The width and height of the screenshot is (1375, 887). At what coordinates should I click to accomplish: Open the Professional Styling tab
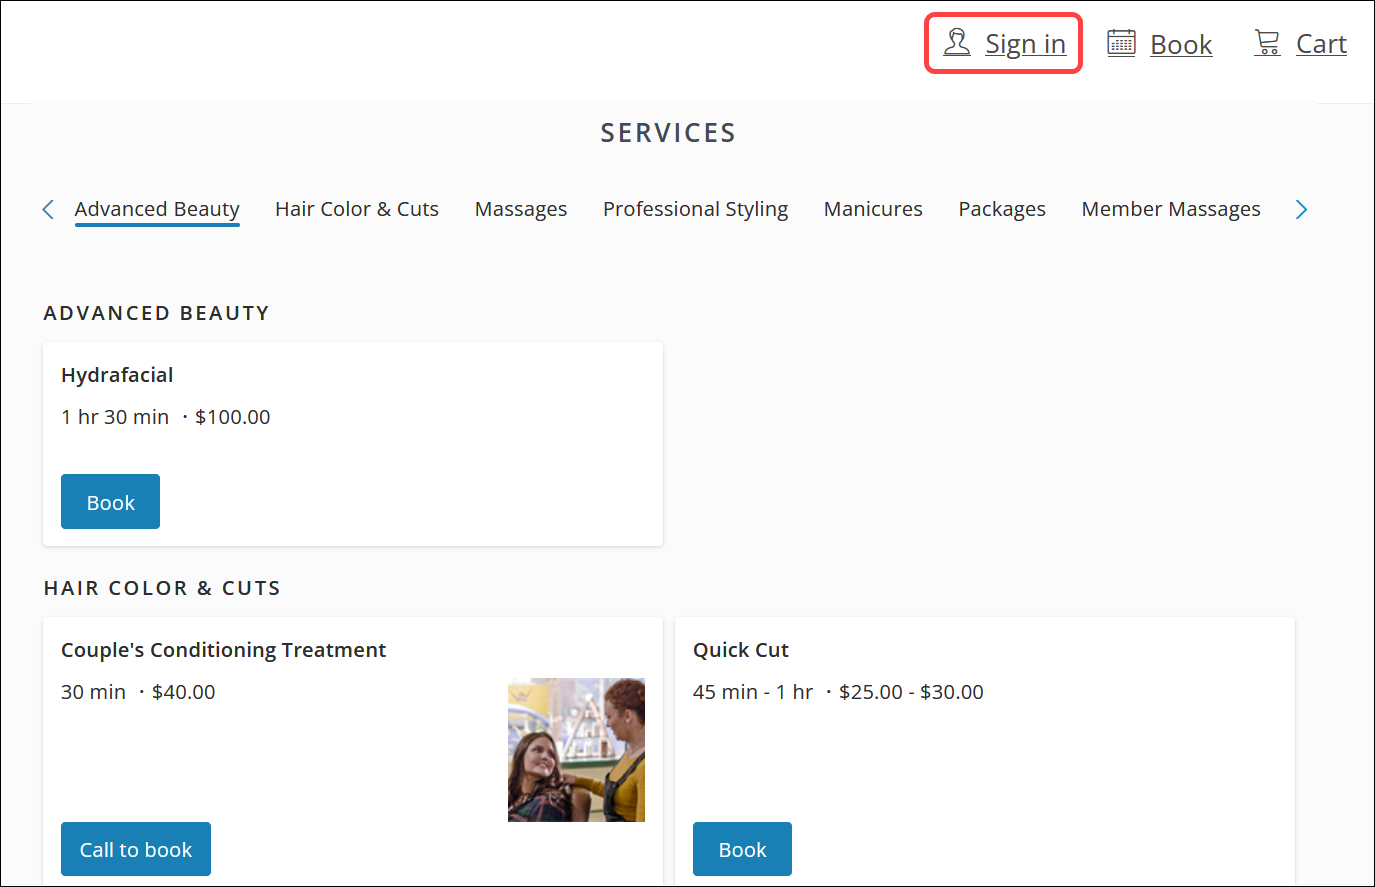pos(695,209)
